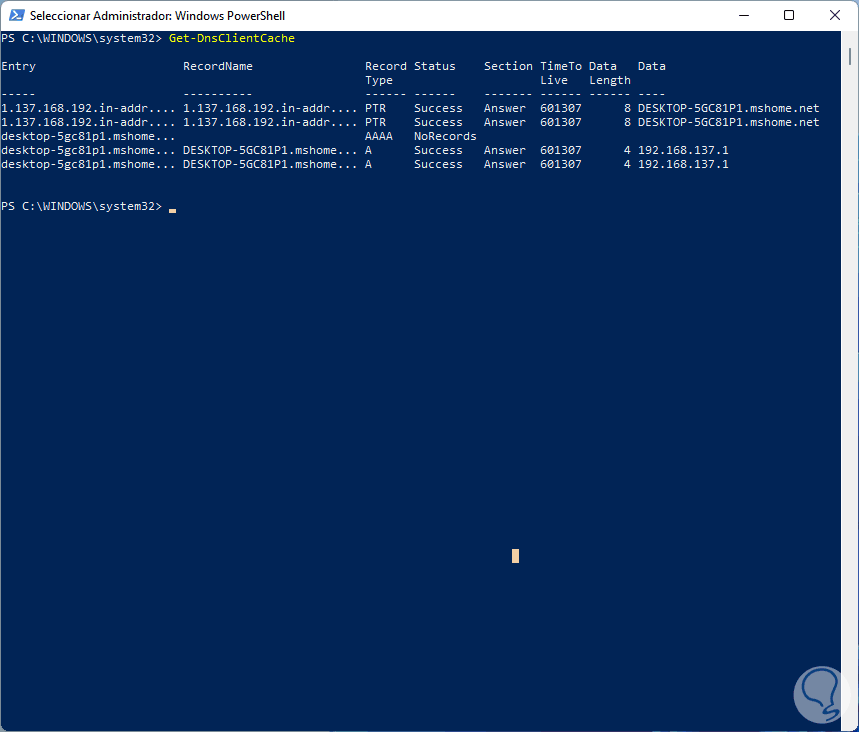Viewport: 859px width, 732px height.
Task: Minimize the PowerShell window
Action: coord(743,15)
